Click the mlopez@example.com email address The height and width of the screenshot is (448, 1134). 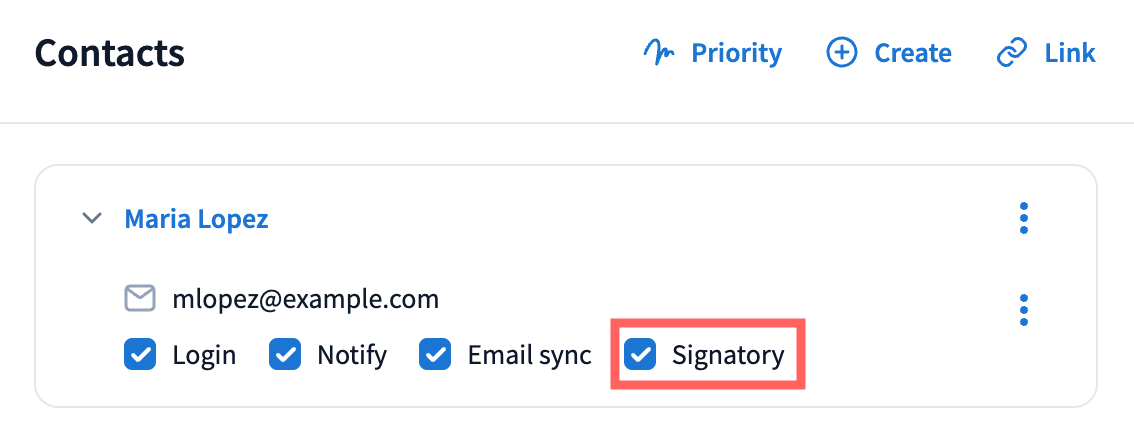tap(306, 299)
